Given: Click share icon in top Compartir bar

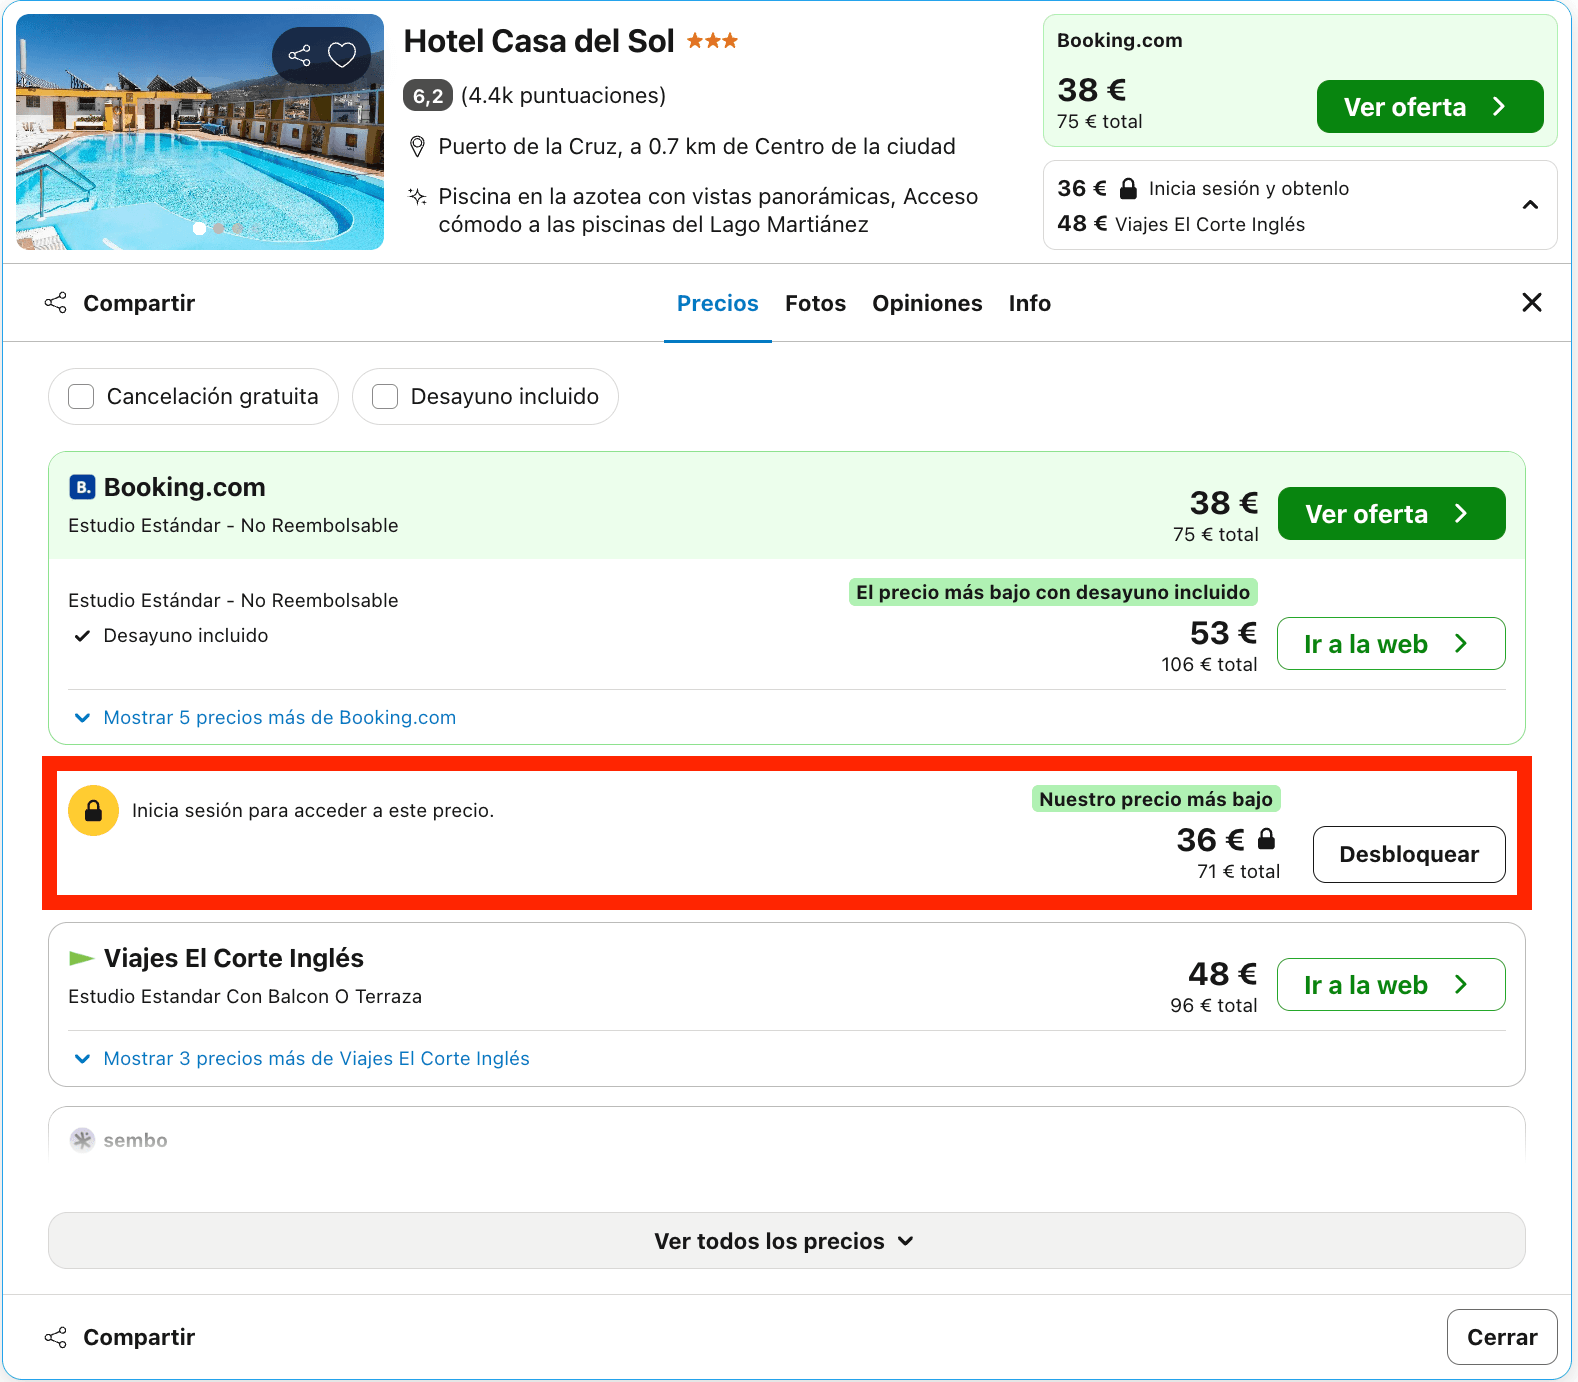Looking at the screenshot, I should (56, 303).
